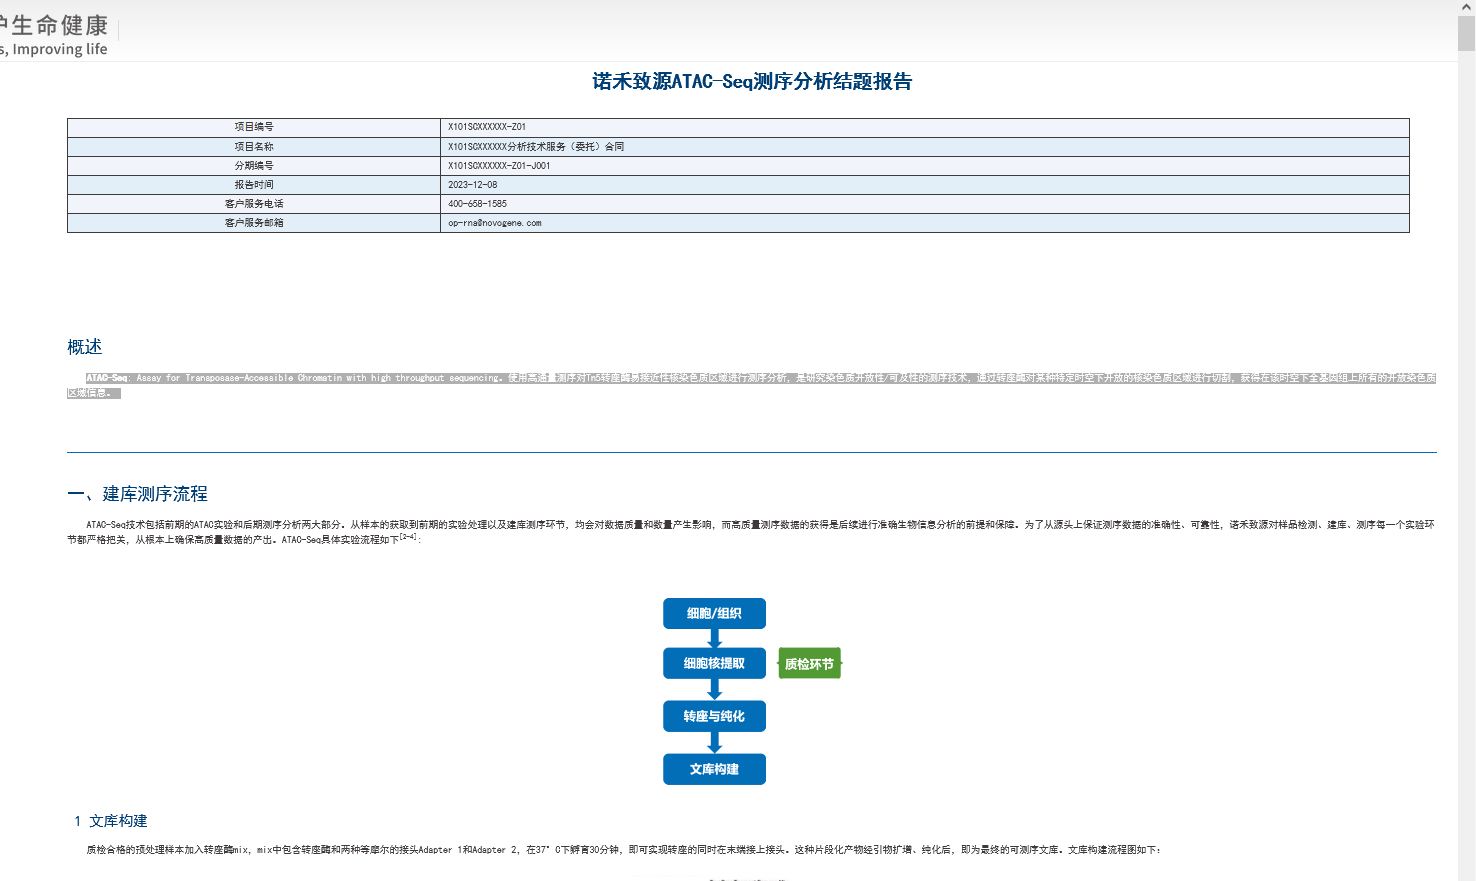Click the 文库构建 flowchart box
This screenshot has height=881, width=1476.
pyautogui.click(x=714, y=769)
